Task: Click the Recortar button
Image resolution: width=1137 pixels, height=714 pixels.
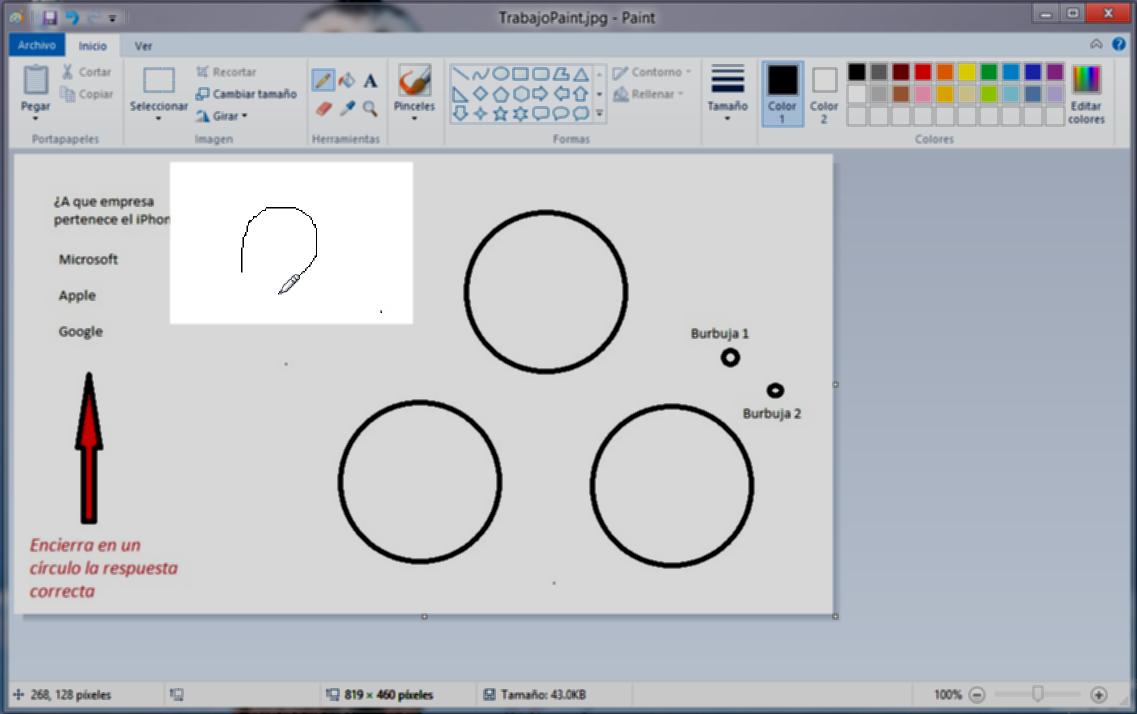Action: point(226,72)
